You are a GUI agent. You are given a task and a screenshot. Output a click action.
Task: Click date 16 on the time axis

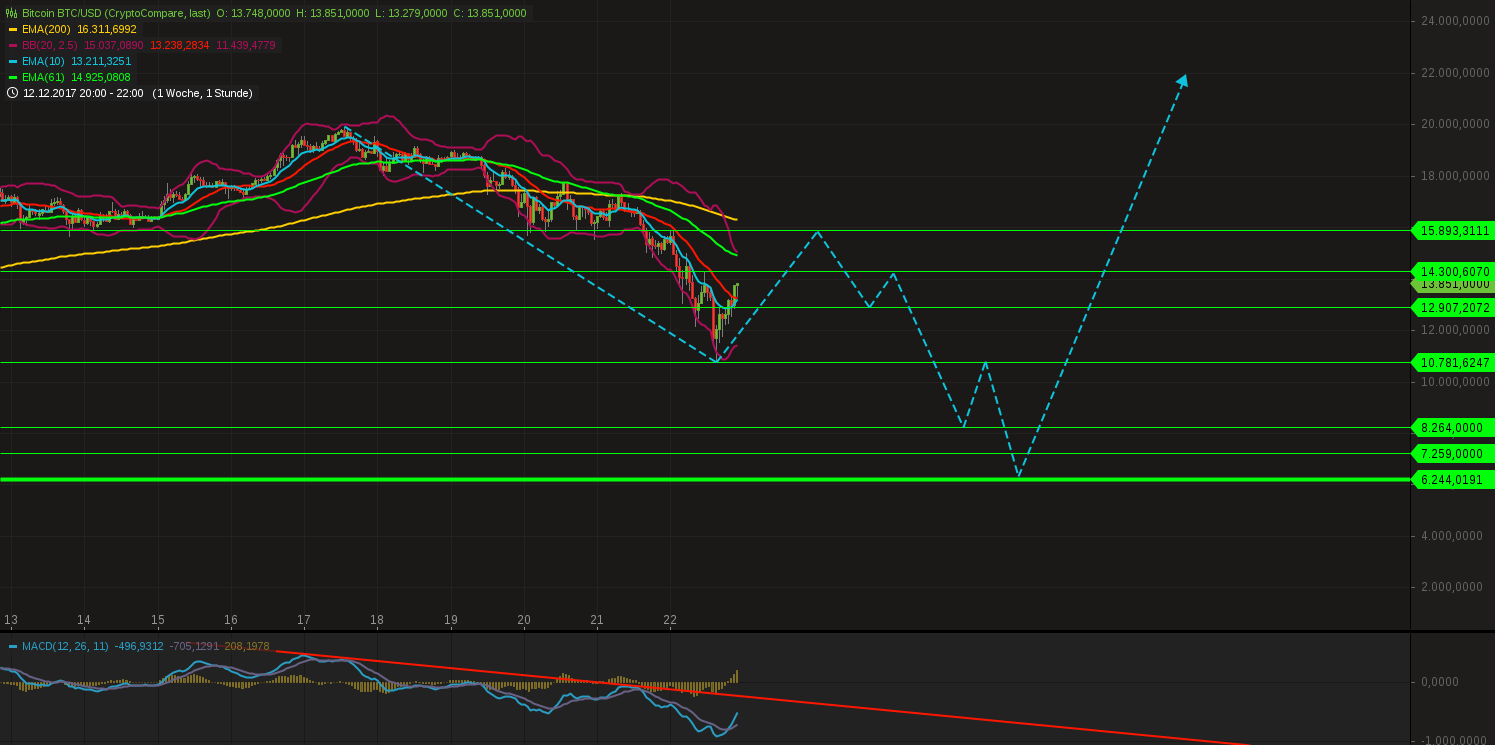[231, 619]
